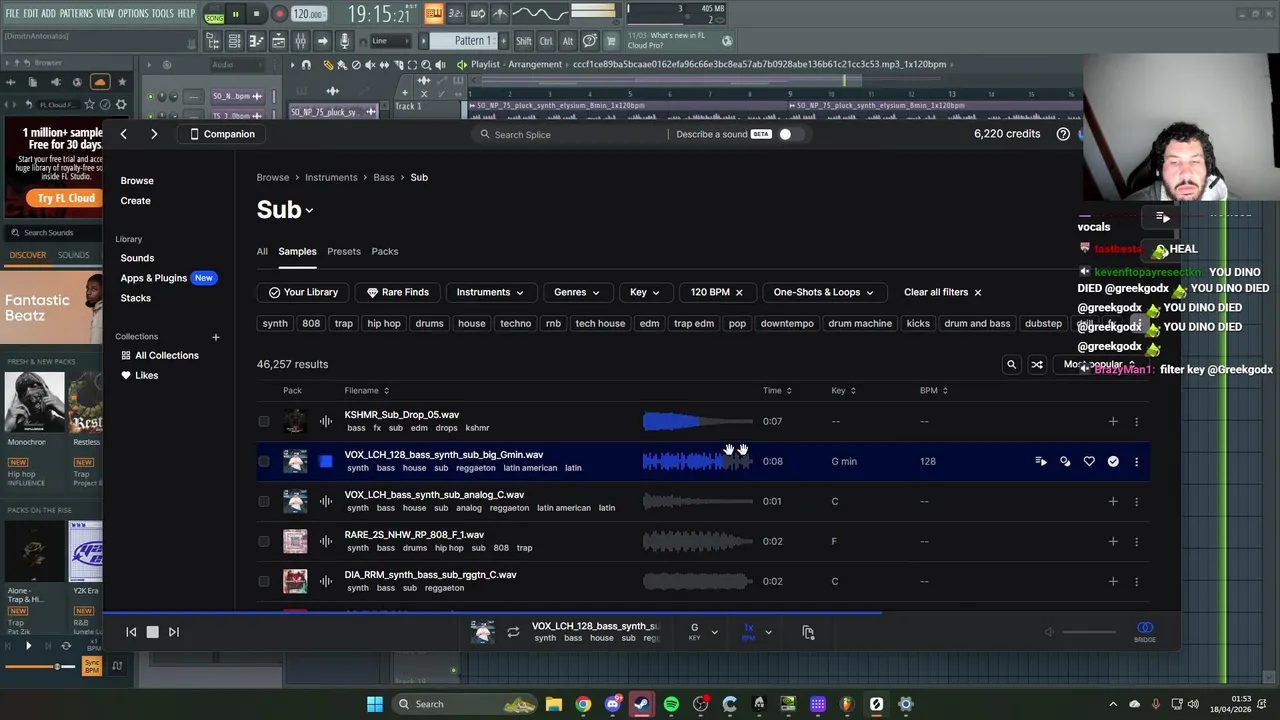Skip to previous sample in player bar
Viewport: 1280px width, 720px height.
(131, 632)
